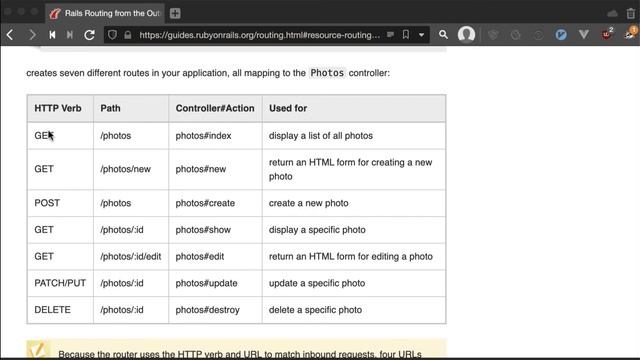
Task: Click the DELETE verb cell
Action: coord(60,310)
